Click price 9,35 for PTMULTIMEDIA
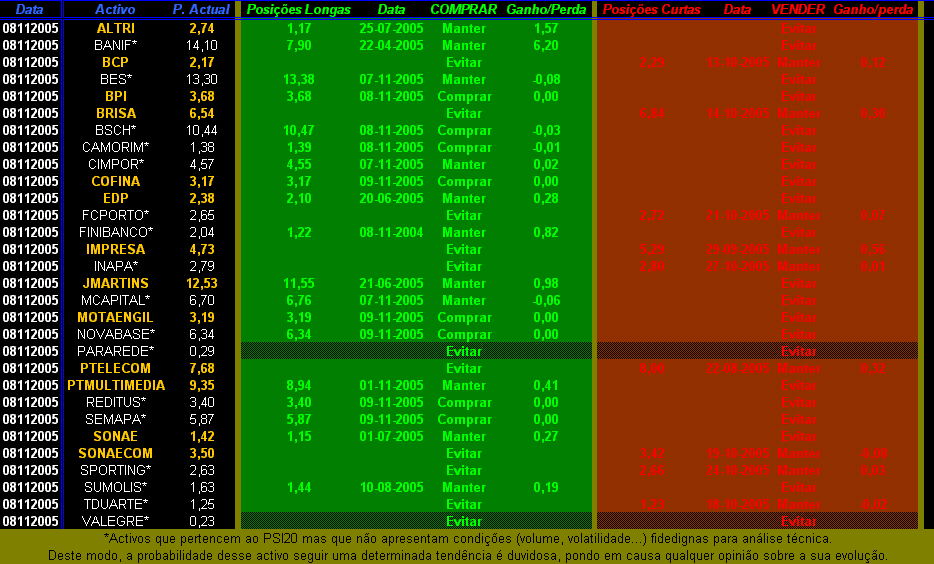934x564 pixels. 202,385
